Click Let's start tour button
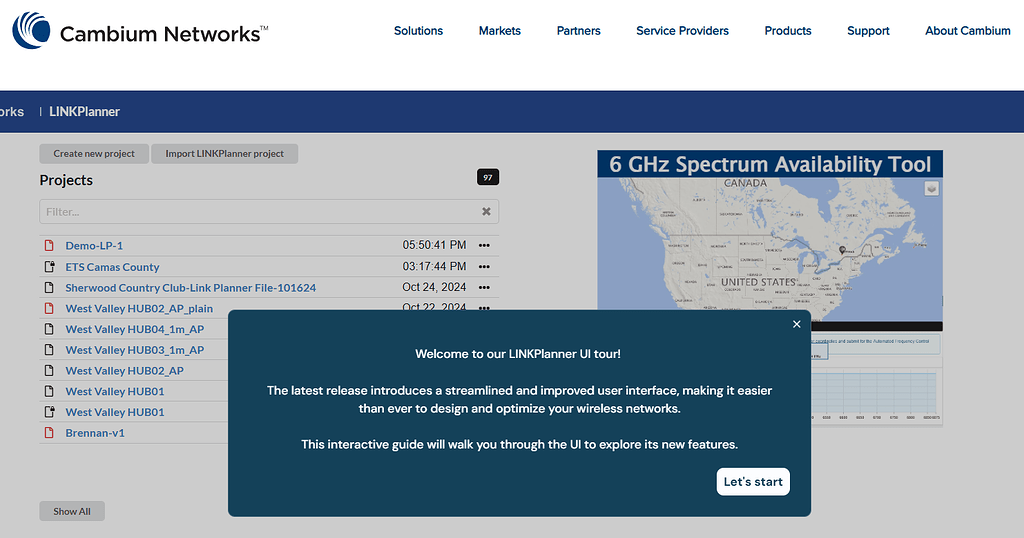Screen dimensions: 1024x538 (753, 482)
